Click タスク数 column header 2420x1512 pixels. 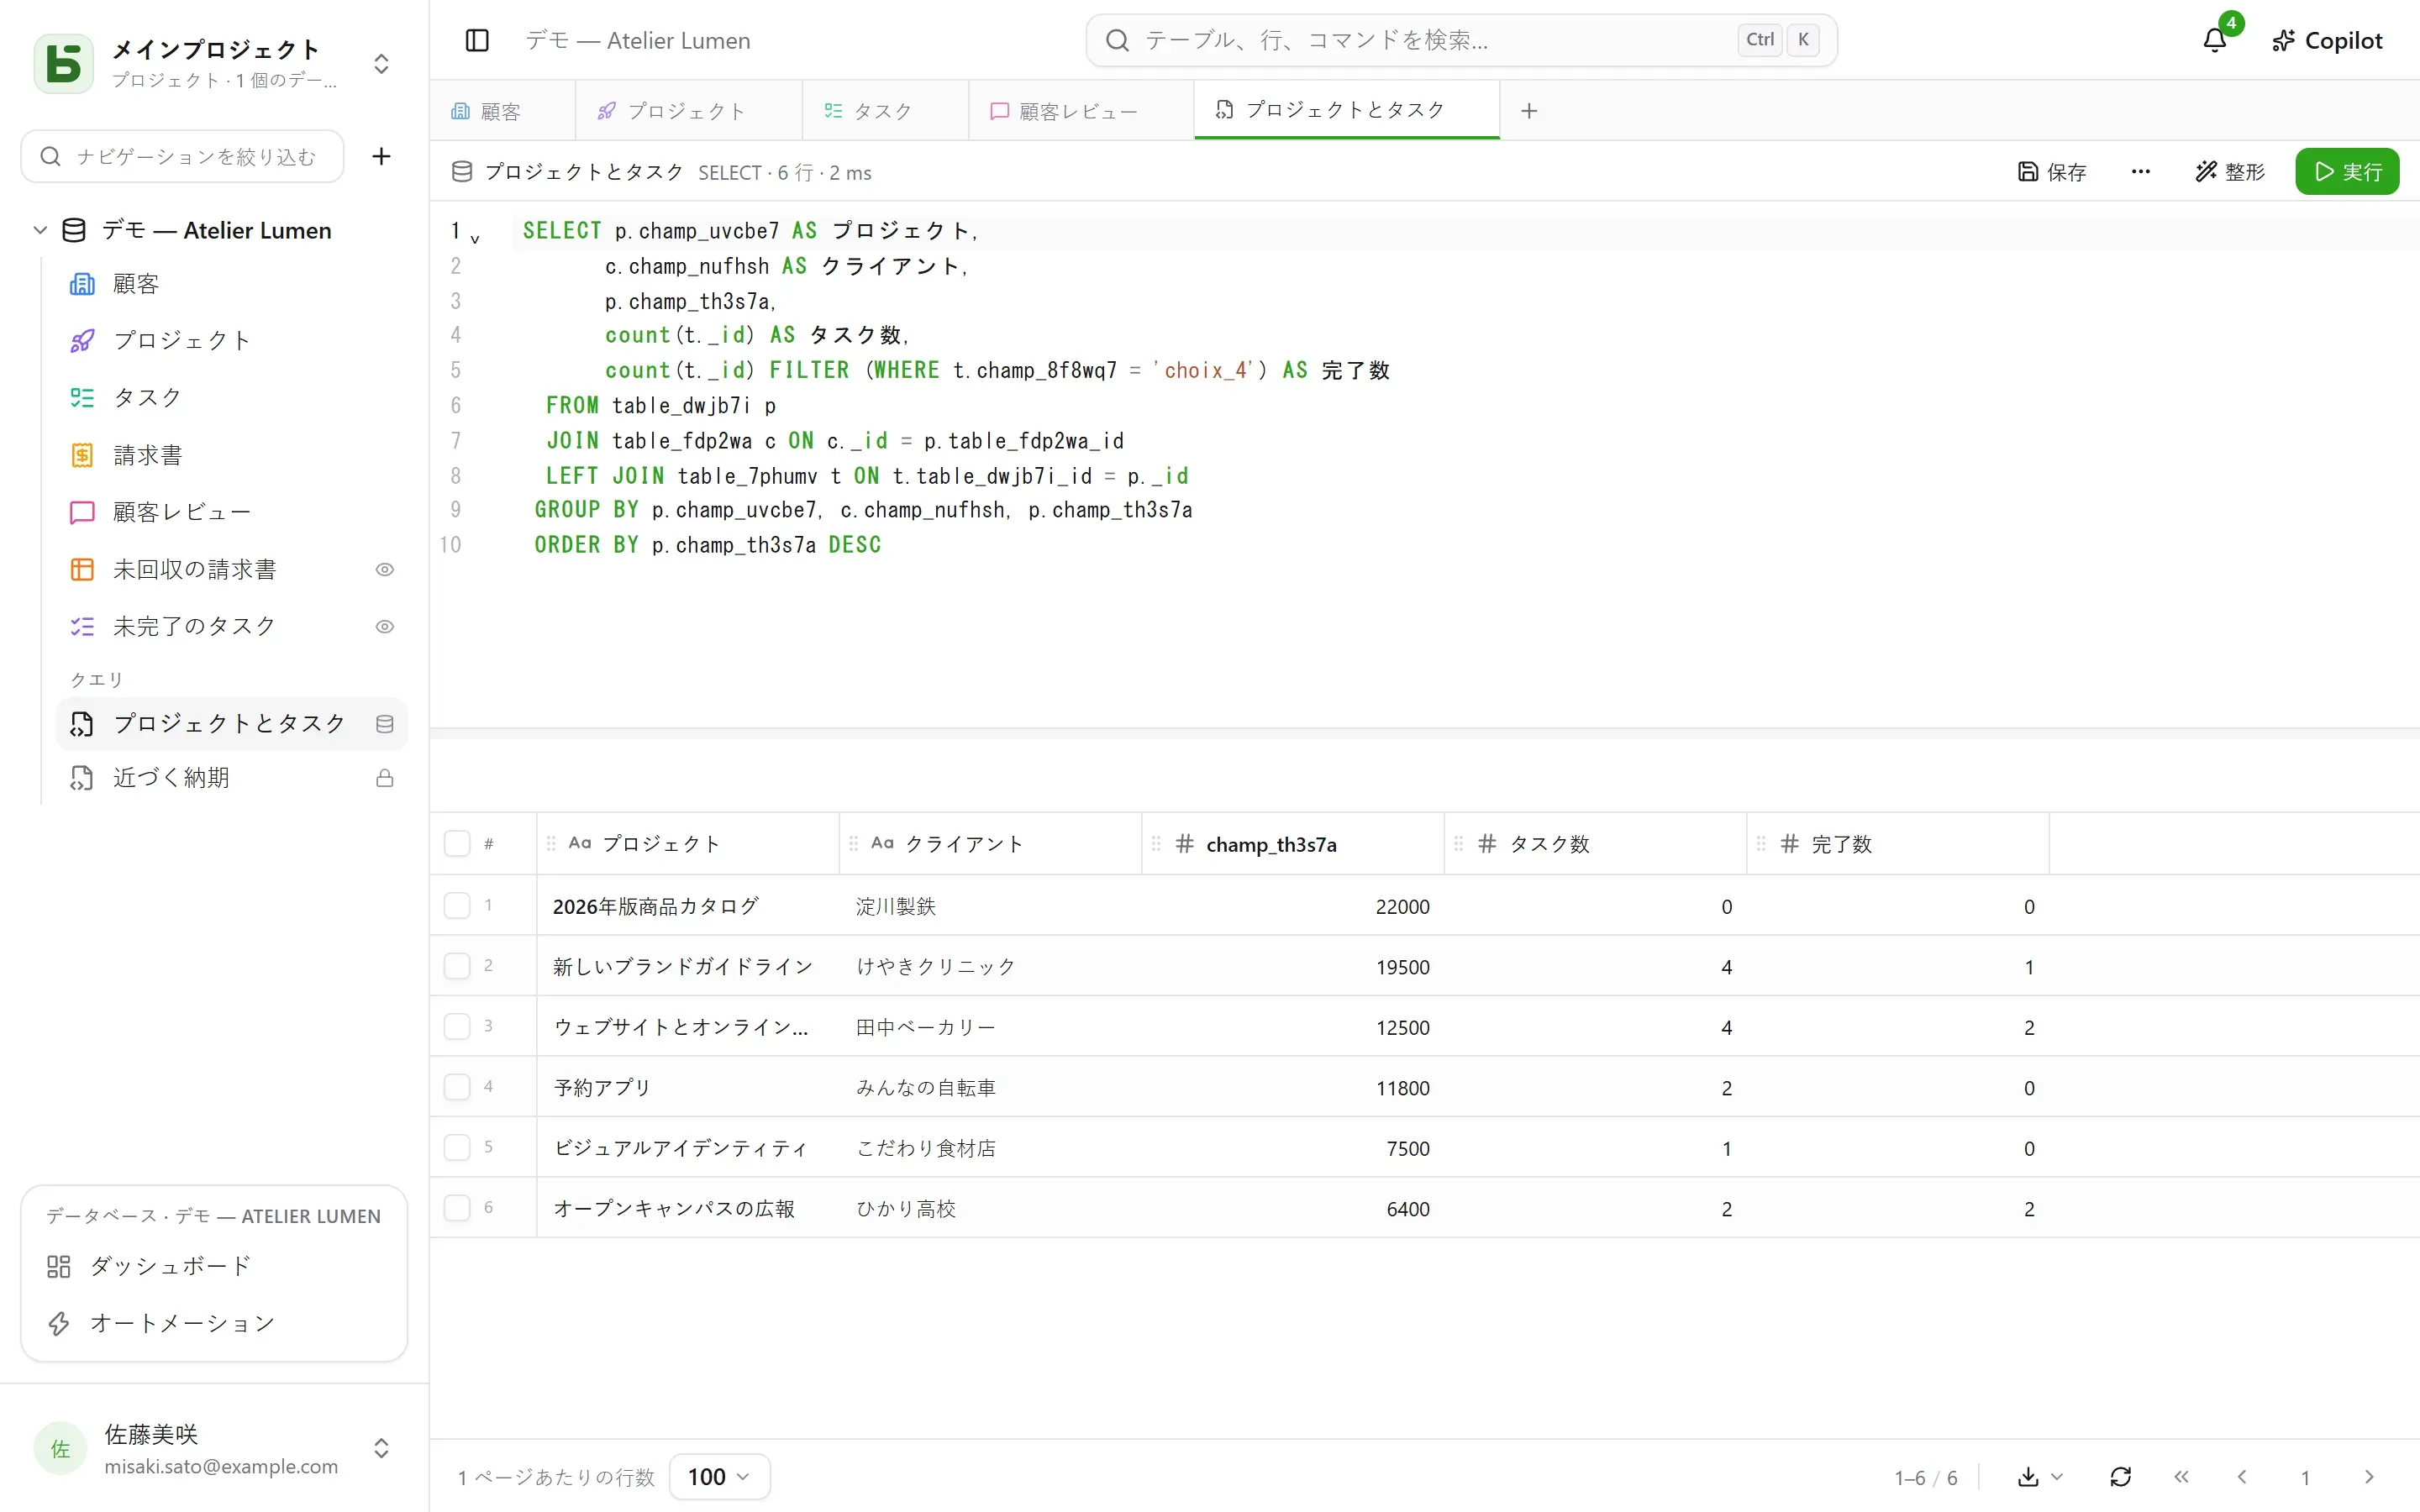pyautogui.click(x=1595, y=844)
